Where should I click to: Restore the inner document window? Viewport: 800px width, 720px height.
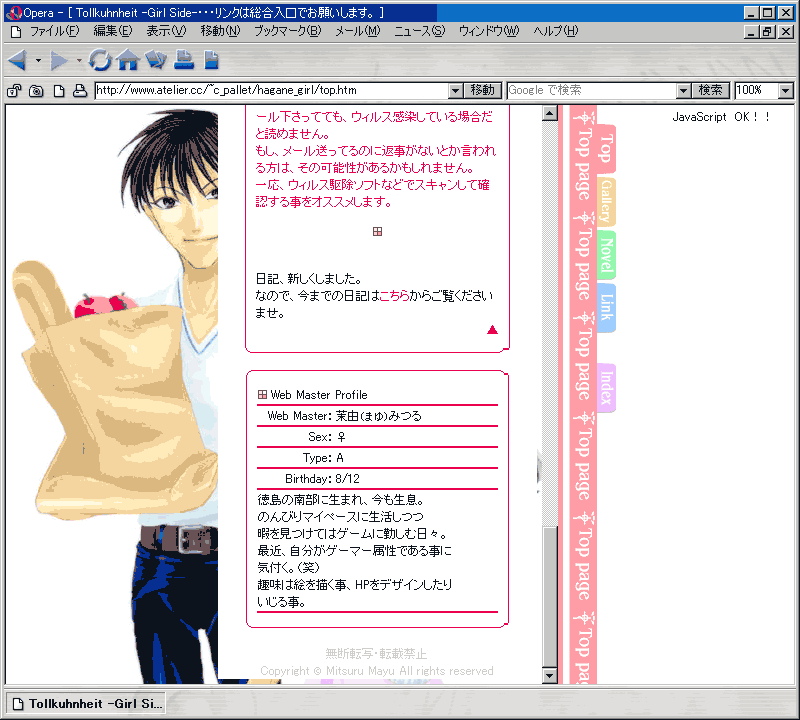coord(767,32)
